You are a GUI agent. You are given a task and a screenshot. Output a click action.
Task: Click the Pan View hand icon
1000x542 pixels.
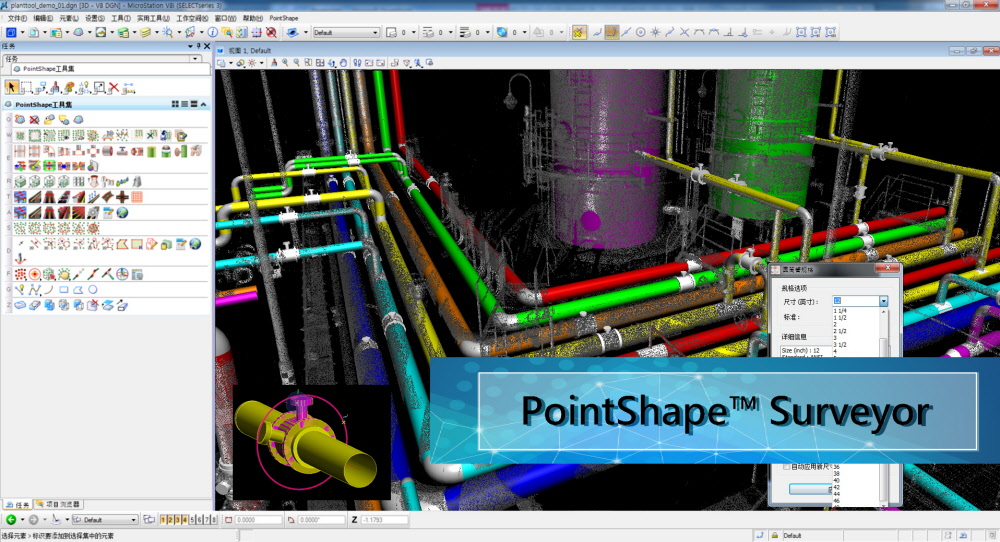click(x=344, y=62)
